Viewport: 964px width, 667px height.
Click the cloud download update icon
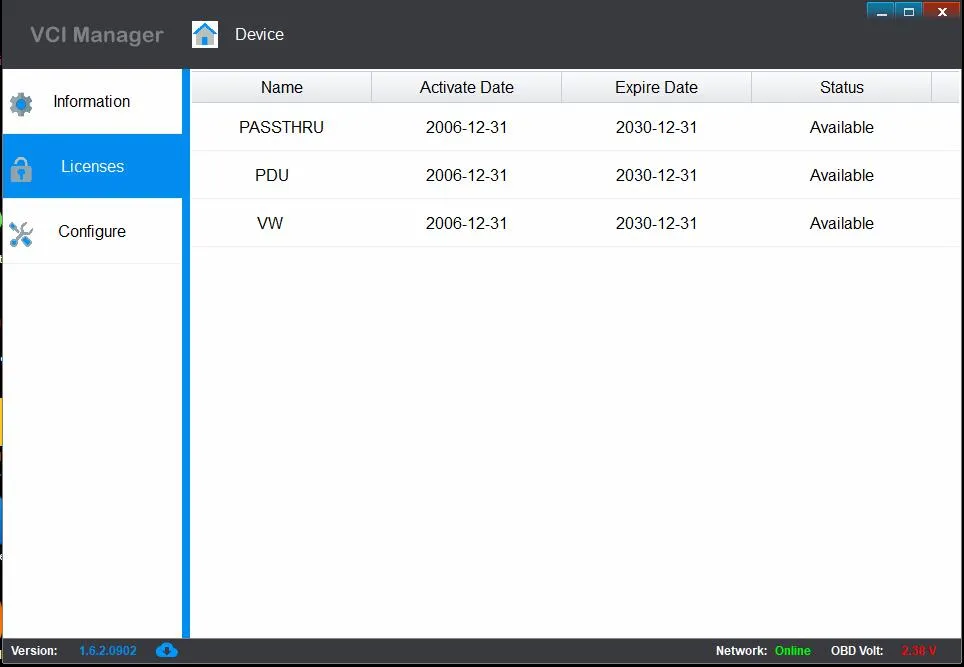pyautogui.click(x=167, y=651)
